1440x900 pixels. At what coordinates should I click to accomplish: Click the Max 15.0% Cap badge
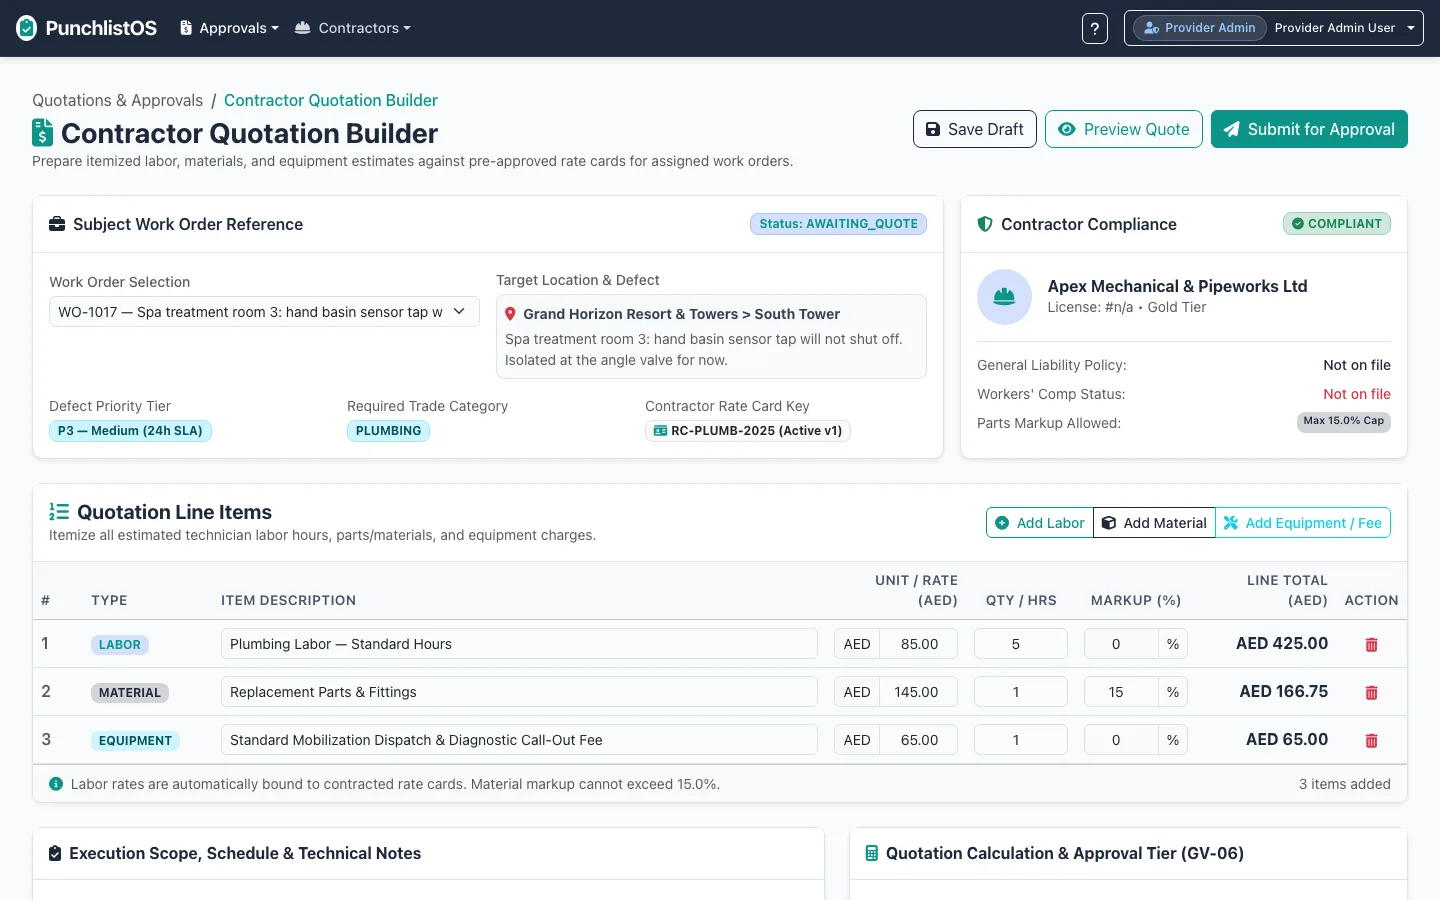1344,421
